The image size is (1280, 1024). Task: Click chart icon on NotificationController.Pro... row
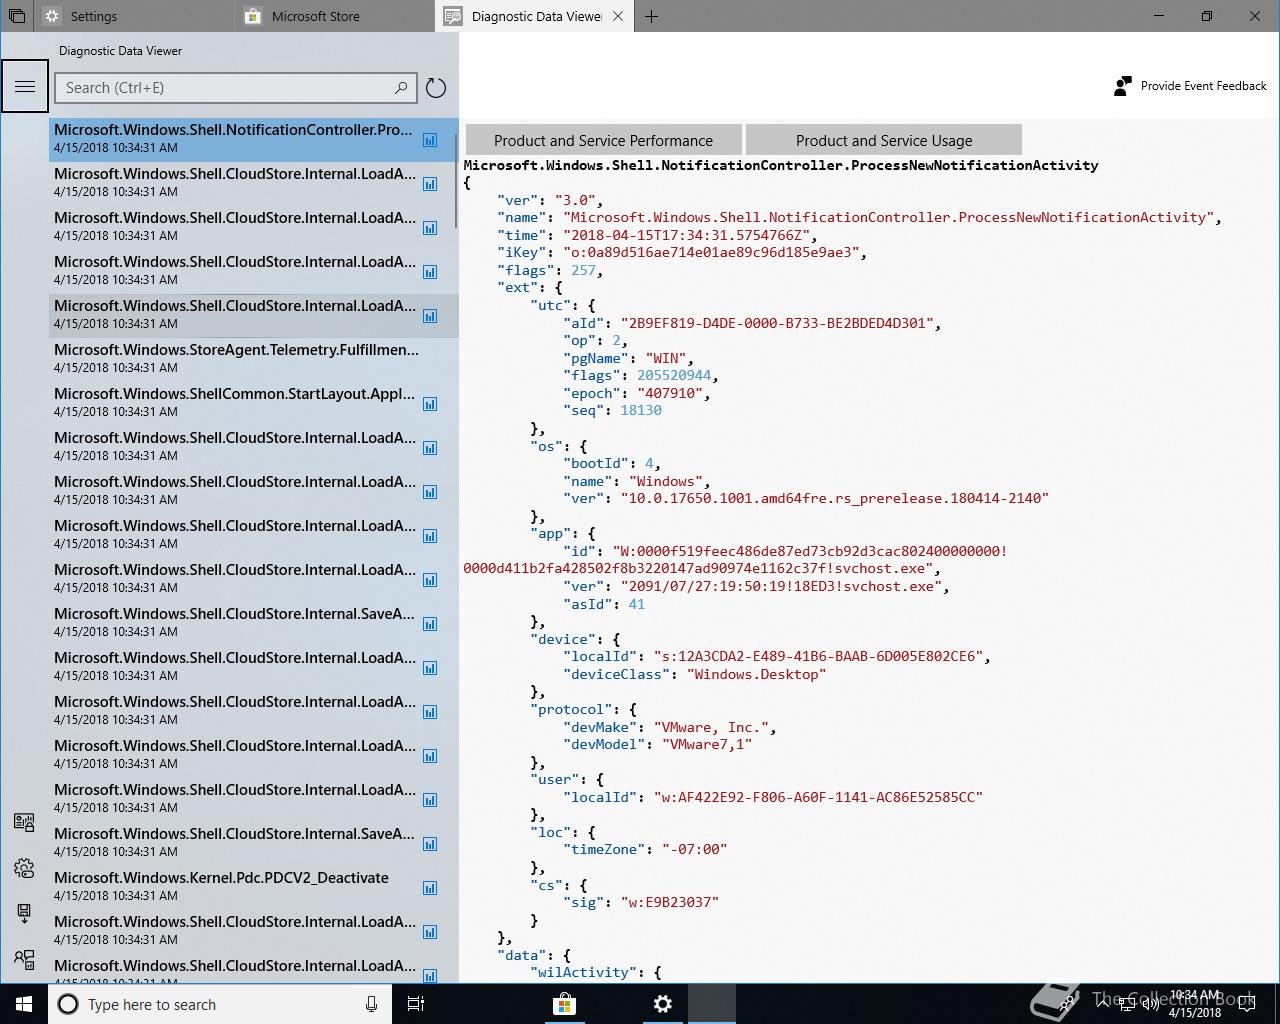pyautogui.click(x=430, y=140)
